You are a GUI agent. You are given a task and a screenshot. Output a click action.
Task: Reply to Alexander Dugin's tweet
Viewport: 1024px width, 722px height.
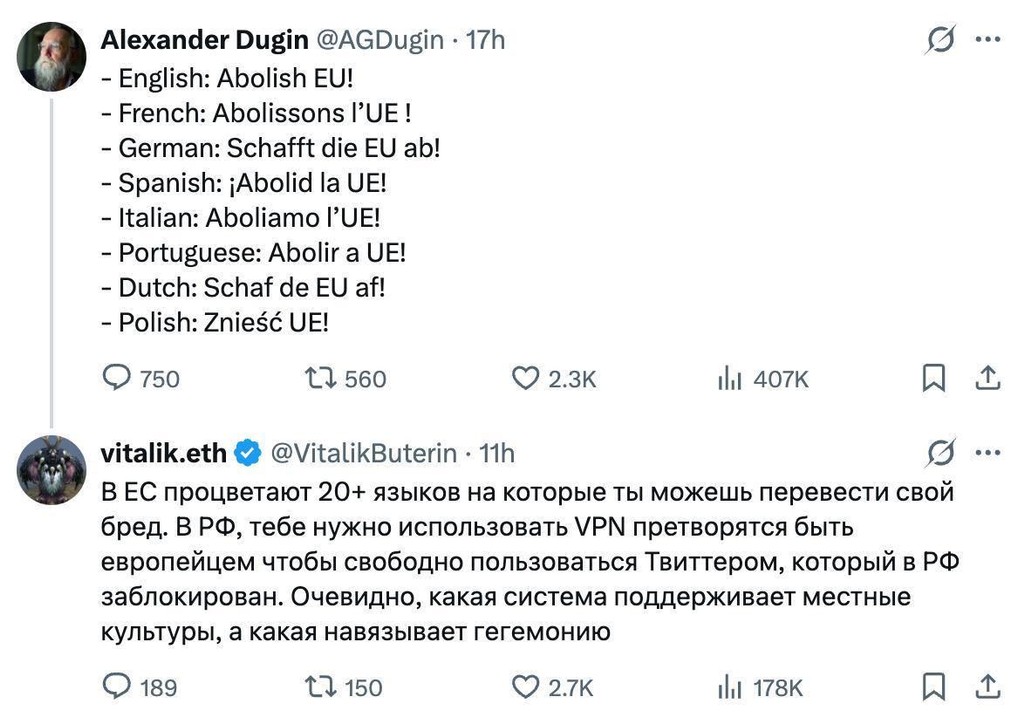click(118, 378)
